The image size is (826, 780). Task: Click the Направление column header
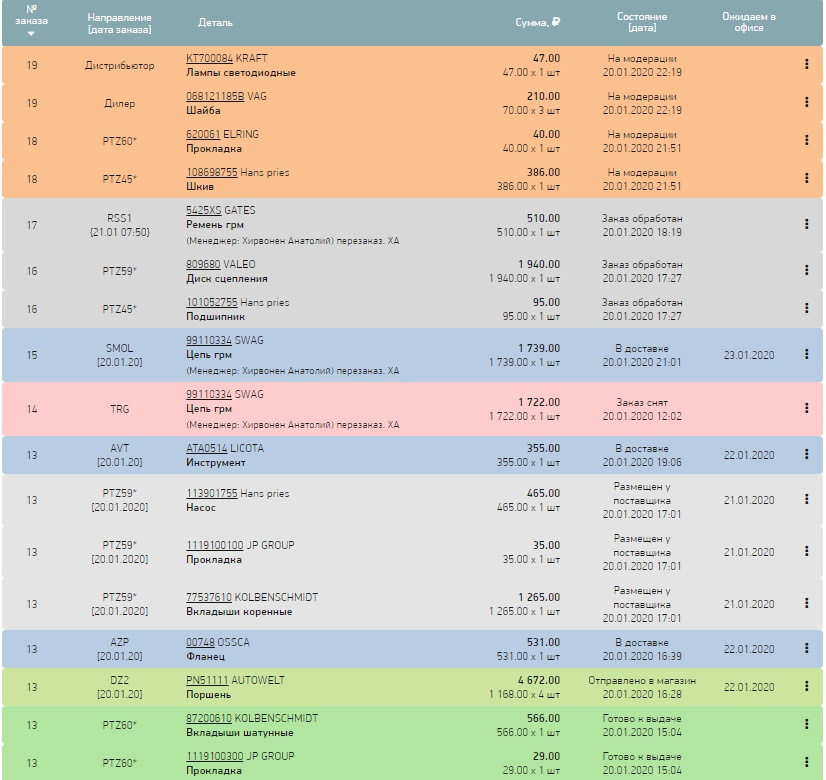[120, 23]
